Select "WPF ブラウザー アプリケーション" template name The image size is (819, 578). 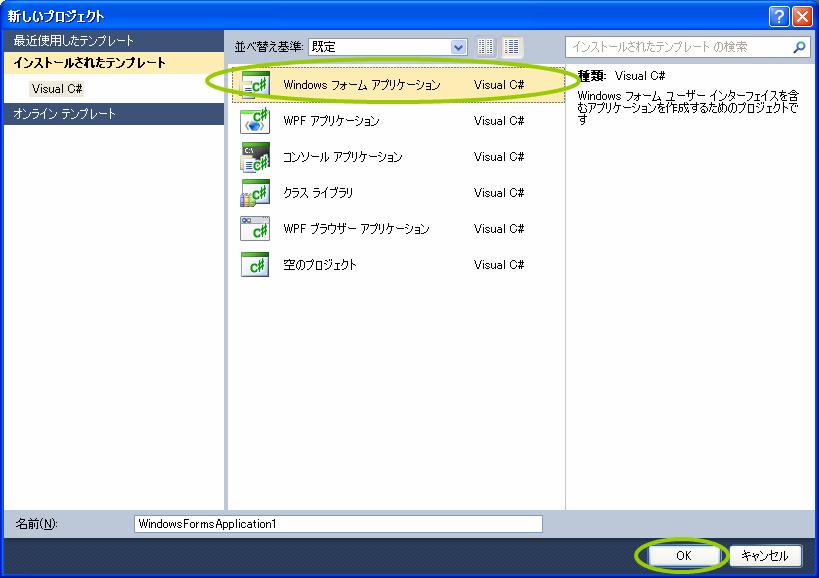click(356, 229)
